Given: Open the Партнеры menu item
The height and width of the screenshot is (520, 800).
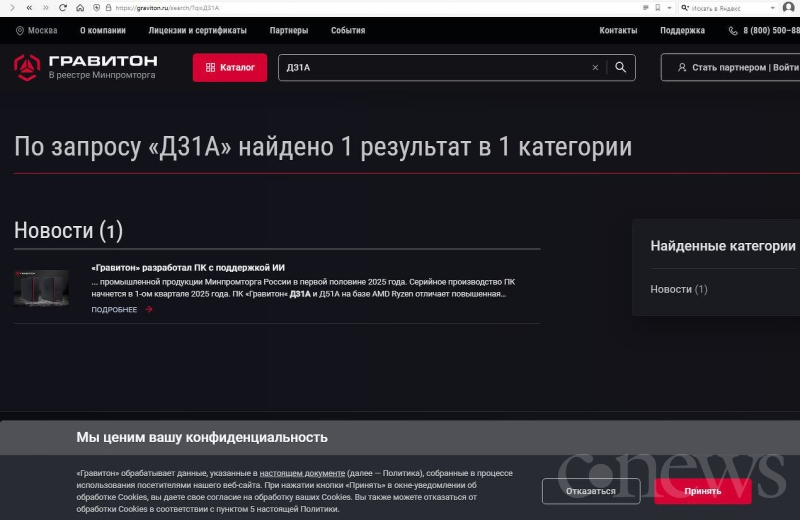Looking at the screenshot, I should tap(289, 31).
